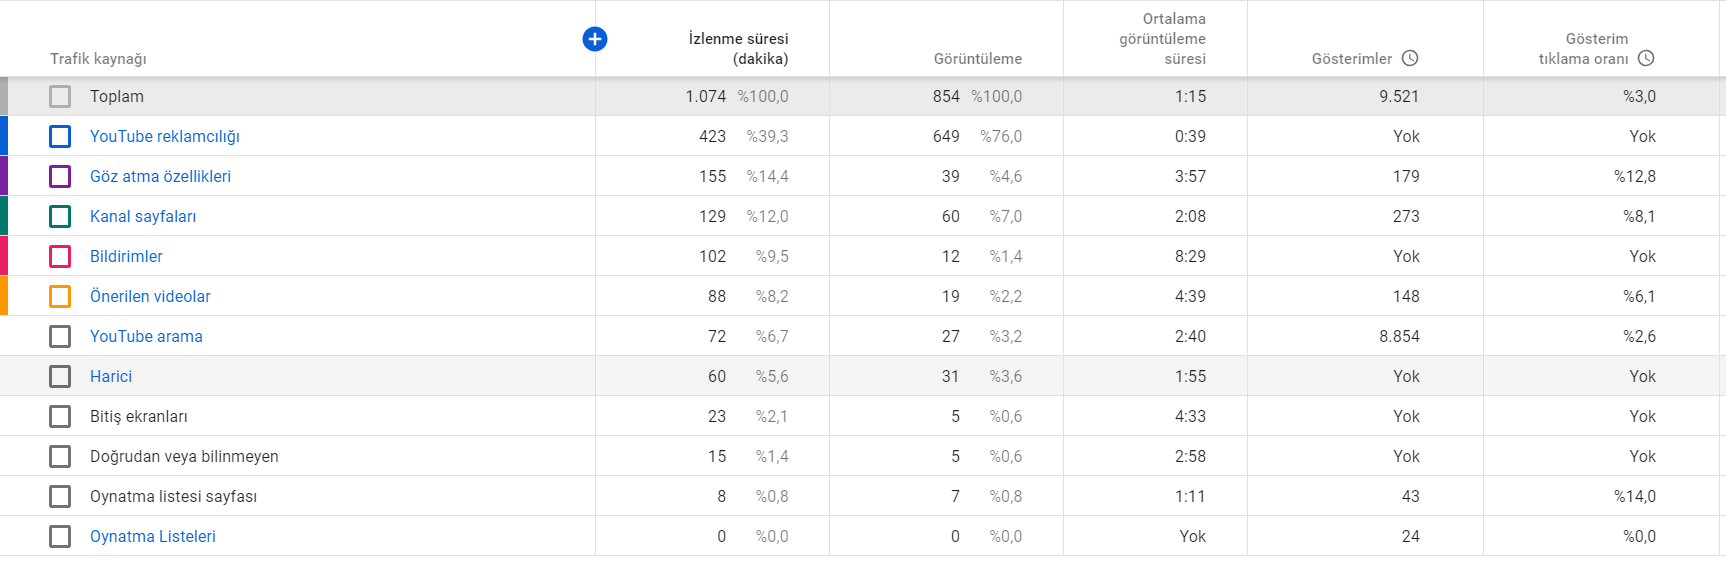Check the Harici row checkbox
This screenshot has height=568, width=1726.
click(x=60, y=376)
